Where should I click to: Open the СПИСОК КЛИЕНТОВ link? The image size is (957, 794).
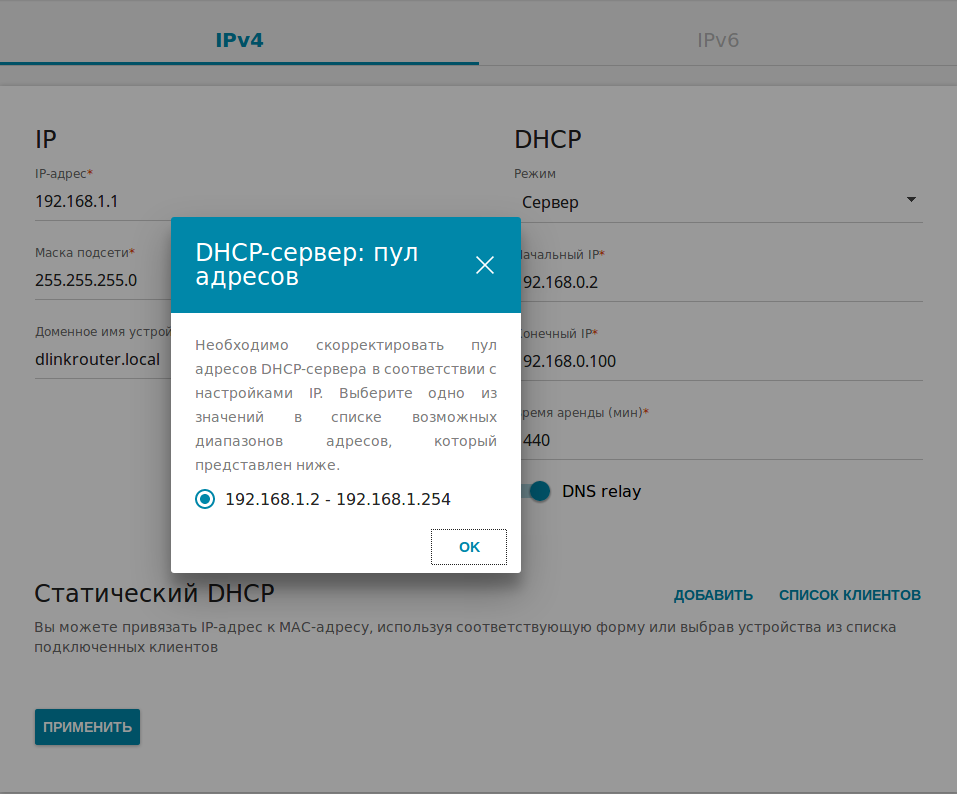pyautogui.click(x=849, y=595)
